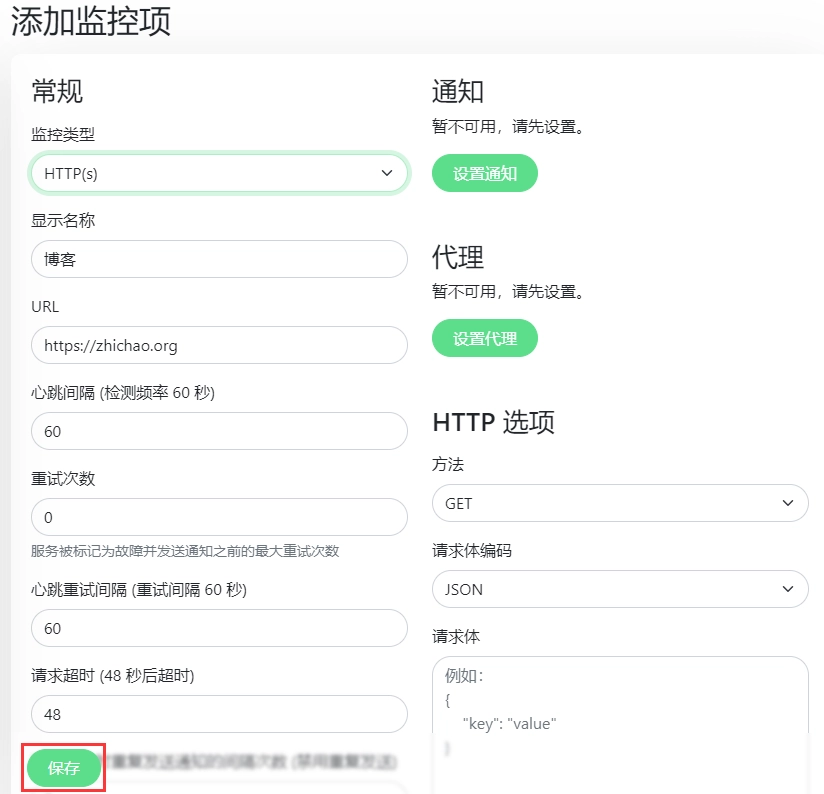The image size is (824, 794).
Task: Click the 设置代理 button
Action: click(485, 338)
